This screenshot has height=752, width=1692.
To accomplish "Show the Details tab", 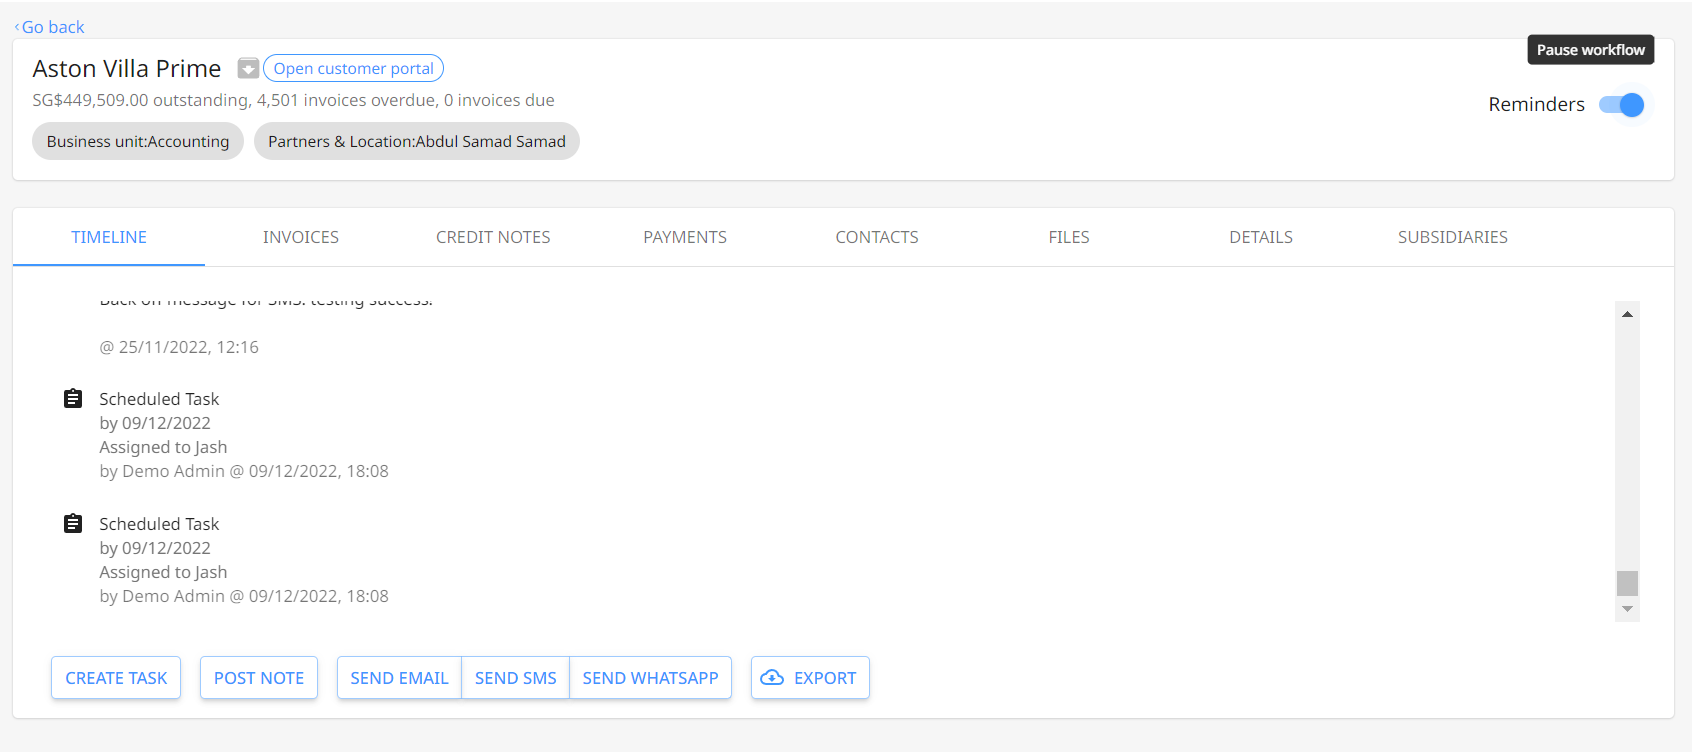I will 1261,237.
